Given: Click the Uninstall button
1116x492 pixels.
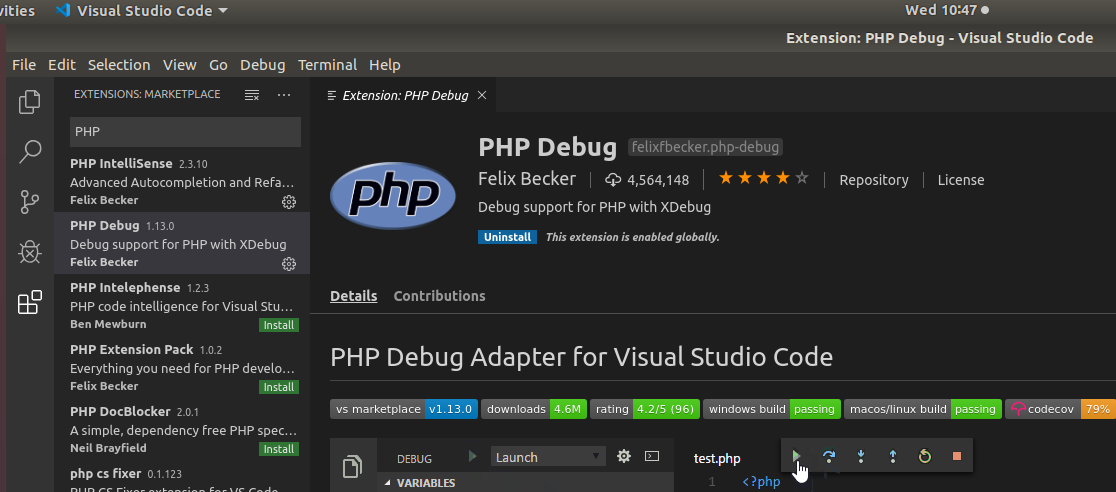Looking at the screenshot, I should click(507, 237).
